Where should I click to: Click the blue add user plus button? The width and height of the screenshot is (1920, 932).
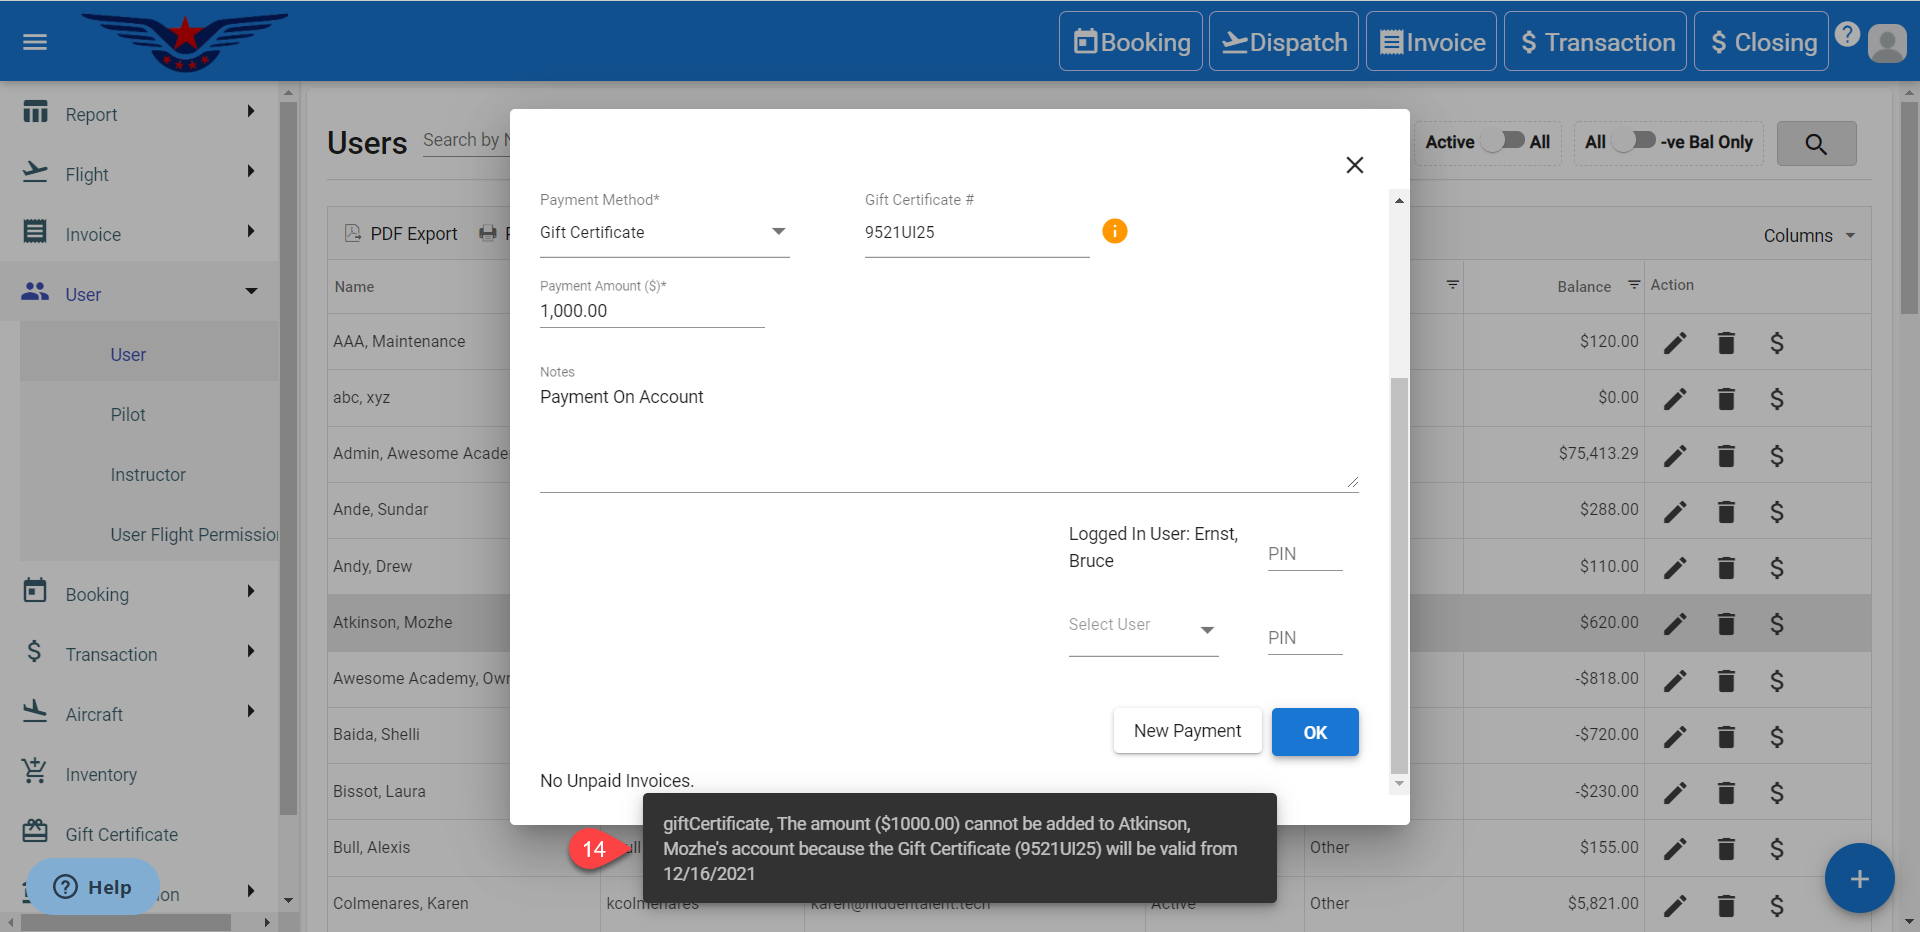[1859, 879]
